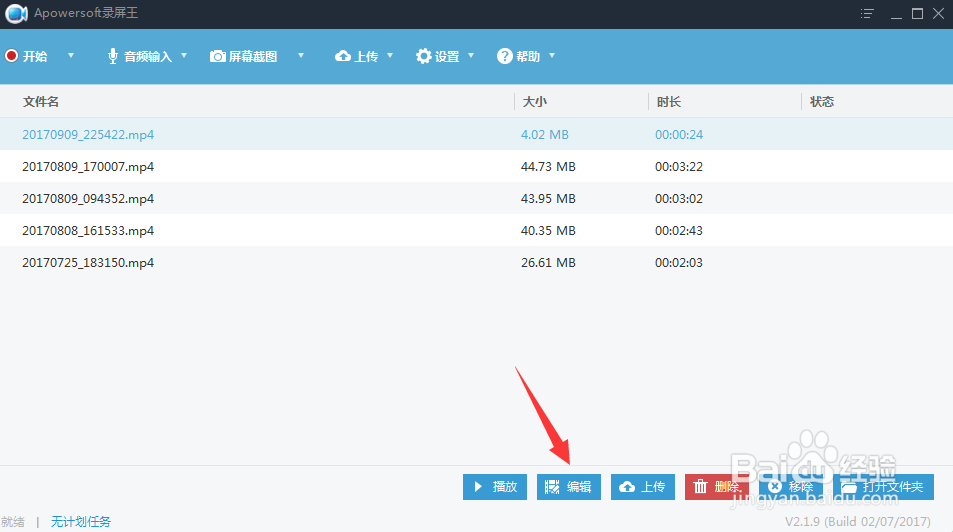This screenshot has width=953, height=532.
Task: Click the trash can icon on 删除 button
Action: click(700, 486)
